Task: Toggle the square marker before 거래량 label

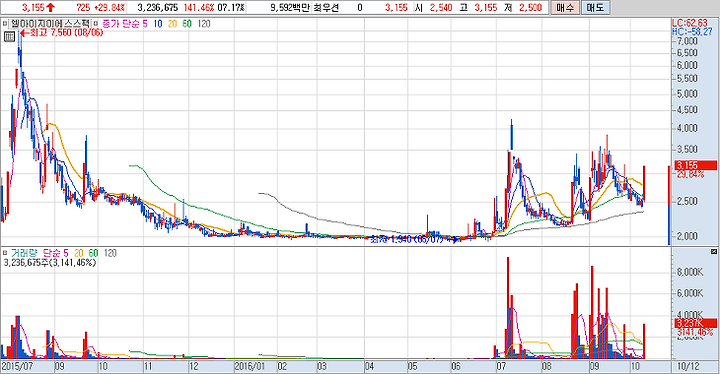Action: click(x=5, y=253)
